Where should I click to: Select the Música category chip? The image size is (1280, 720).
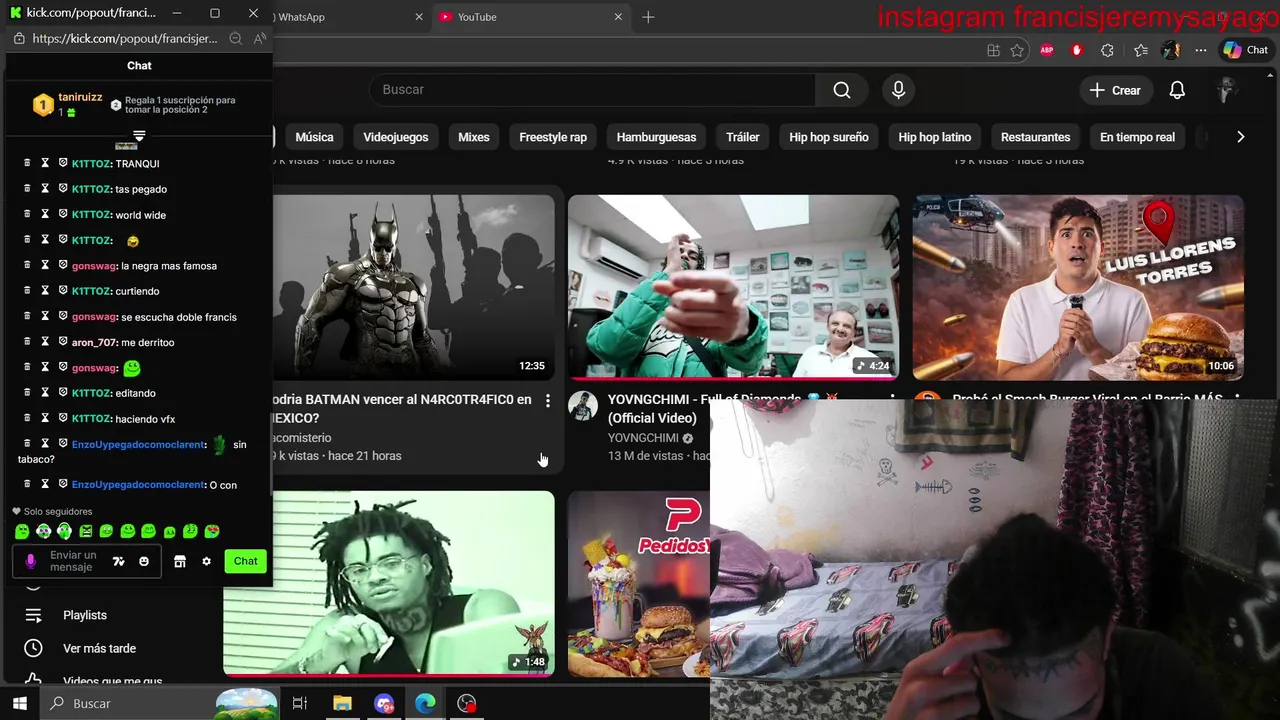[314, 137]
